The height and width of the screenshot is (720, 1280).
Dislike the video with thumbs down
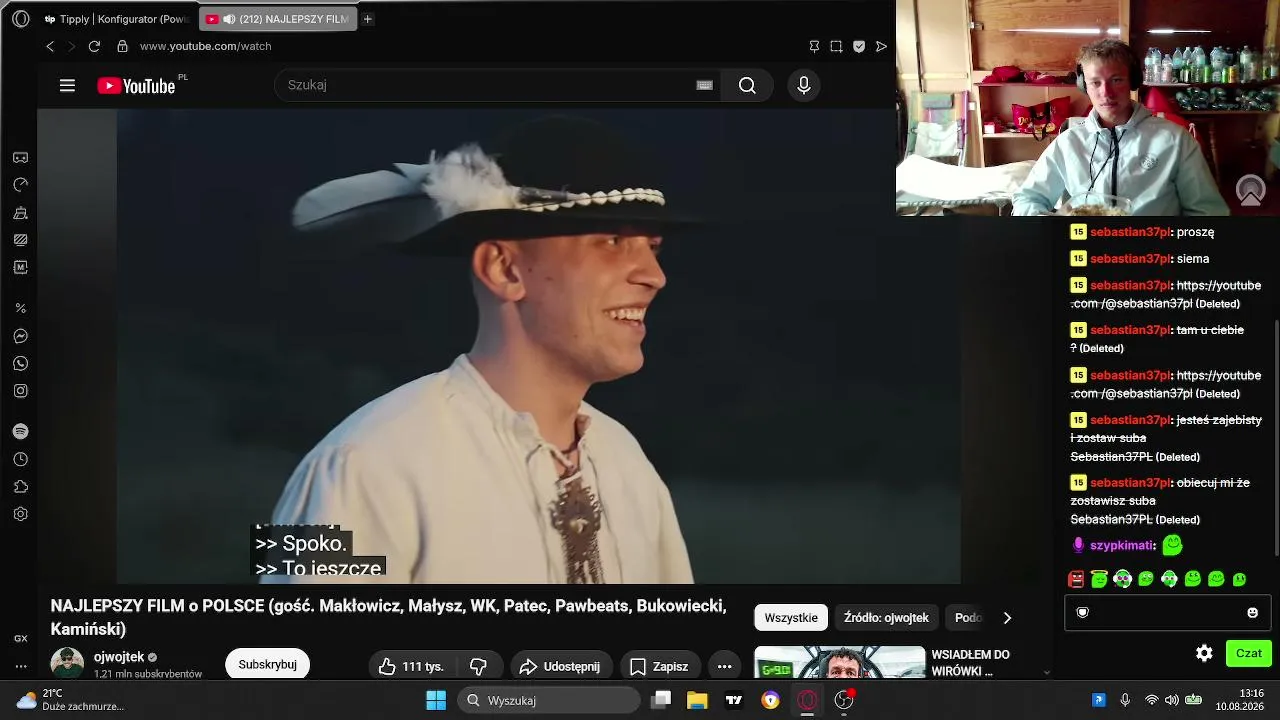tap(478, 666)
